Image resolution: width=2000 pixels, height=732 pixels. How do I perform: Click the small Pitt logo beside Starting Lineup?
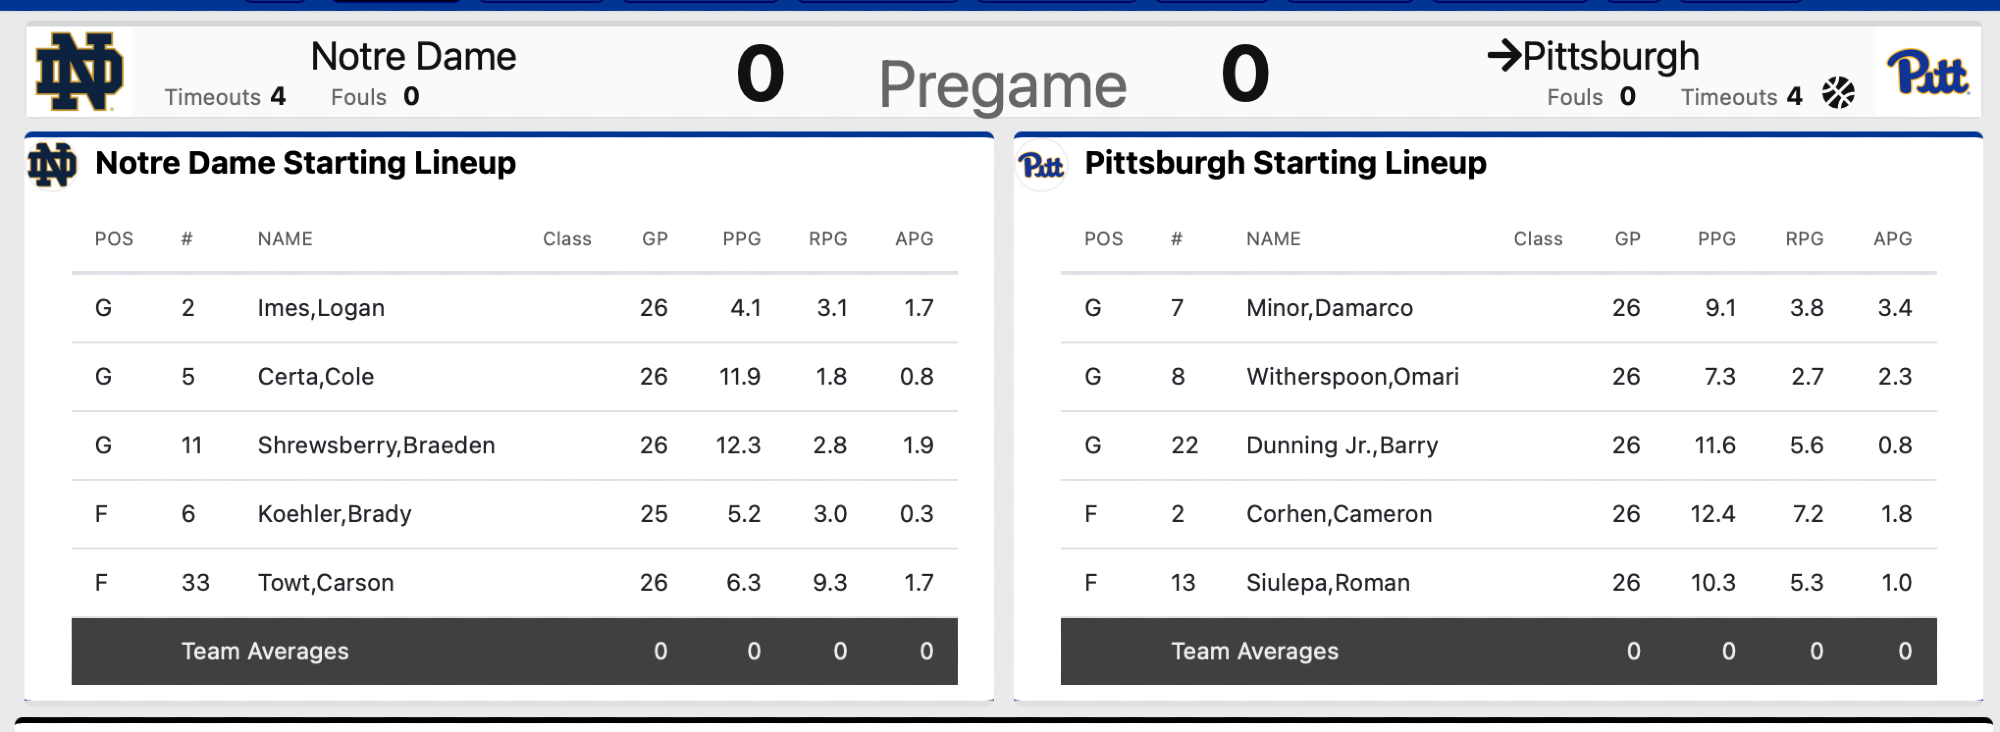tap(1041, 165)
